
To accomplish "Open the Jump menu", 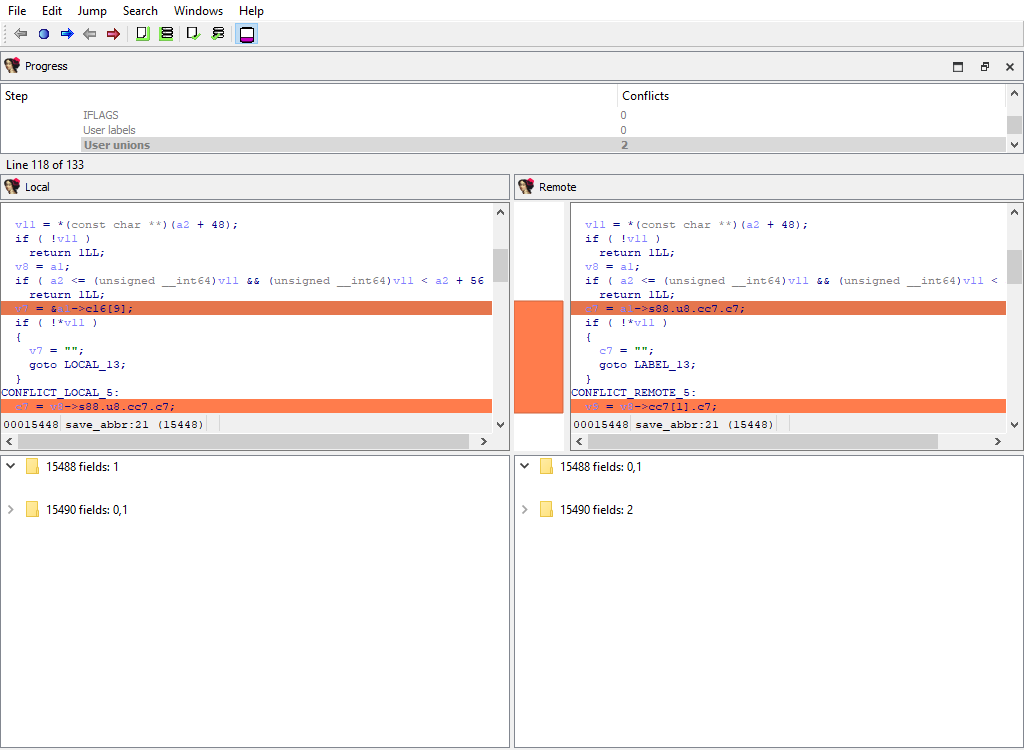I will click(92, 11).
